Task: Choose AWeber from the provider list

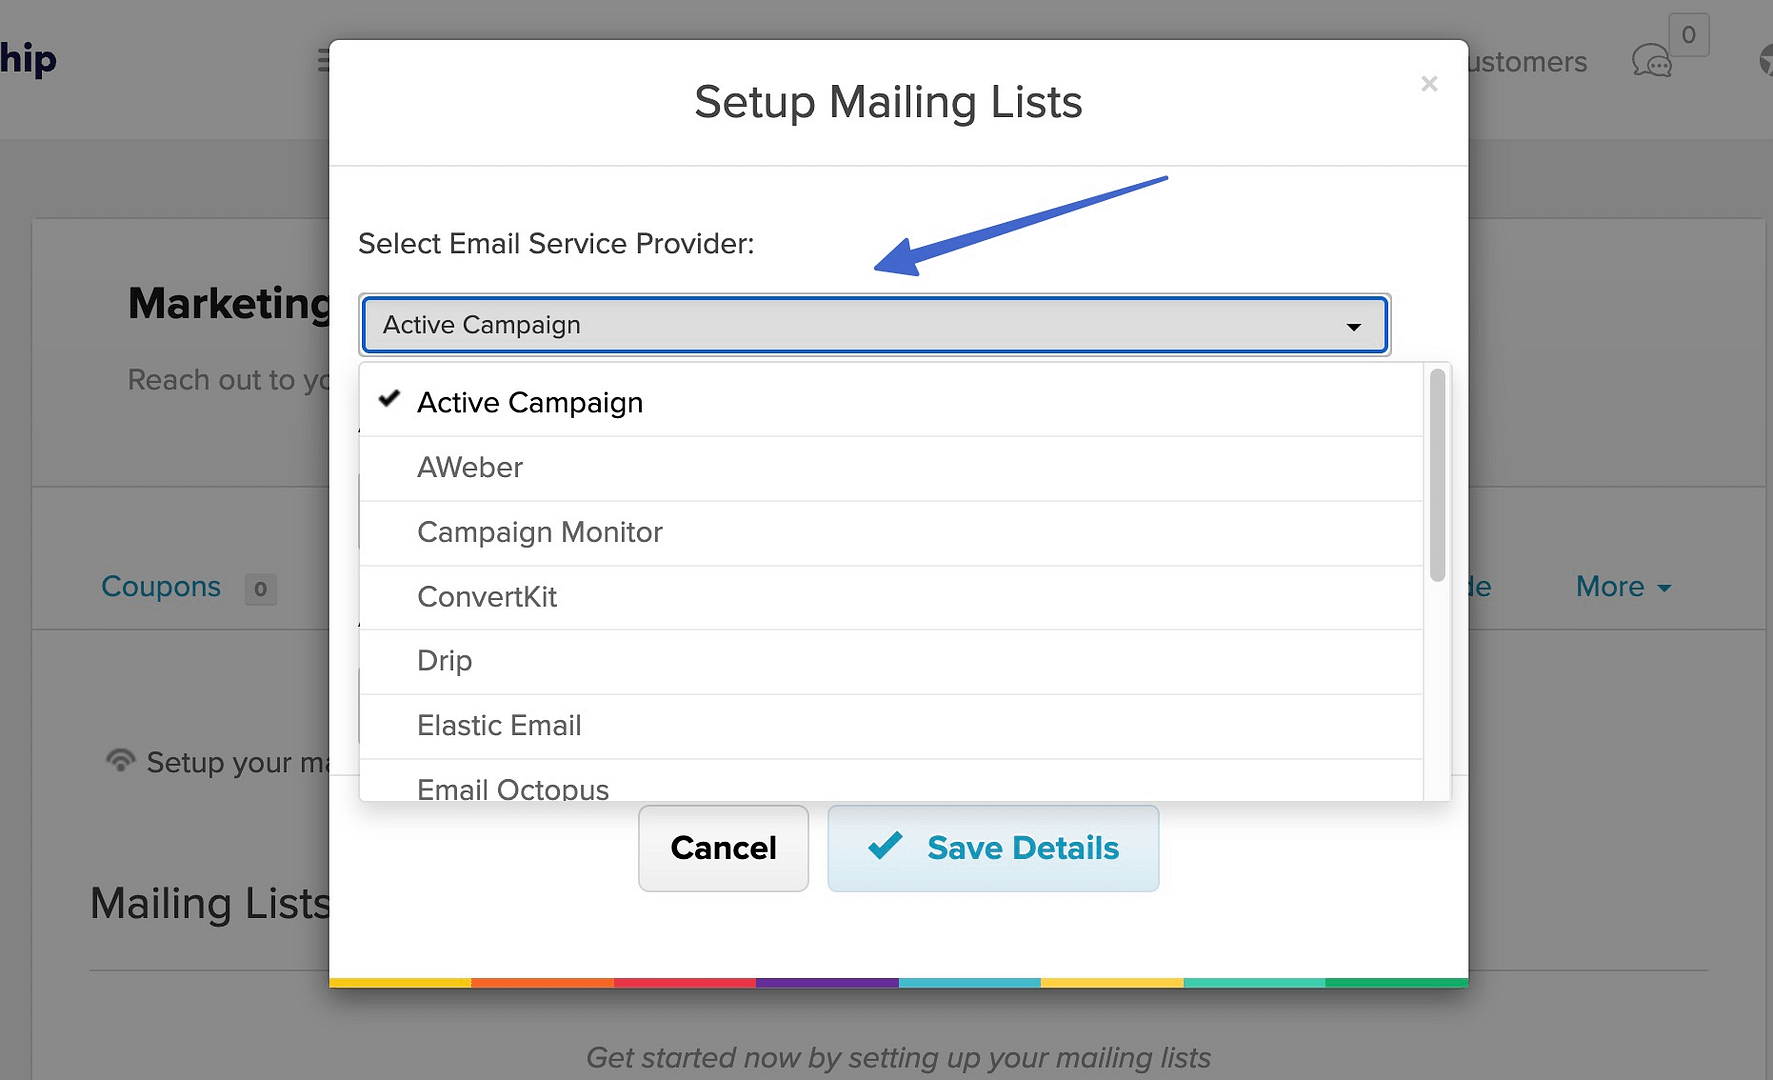Action: 470,468
